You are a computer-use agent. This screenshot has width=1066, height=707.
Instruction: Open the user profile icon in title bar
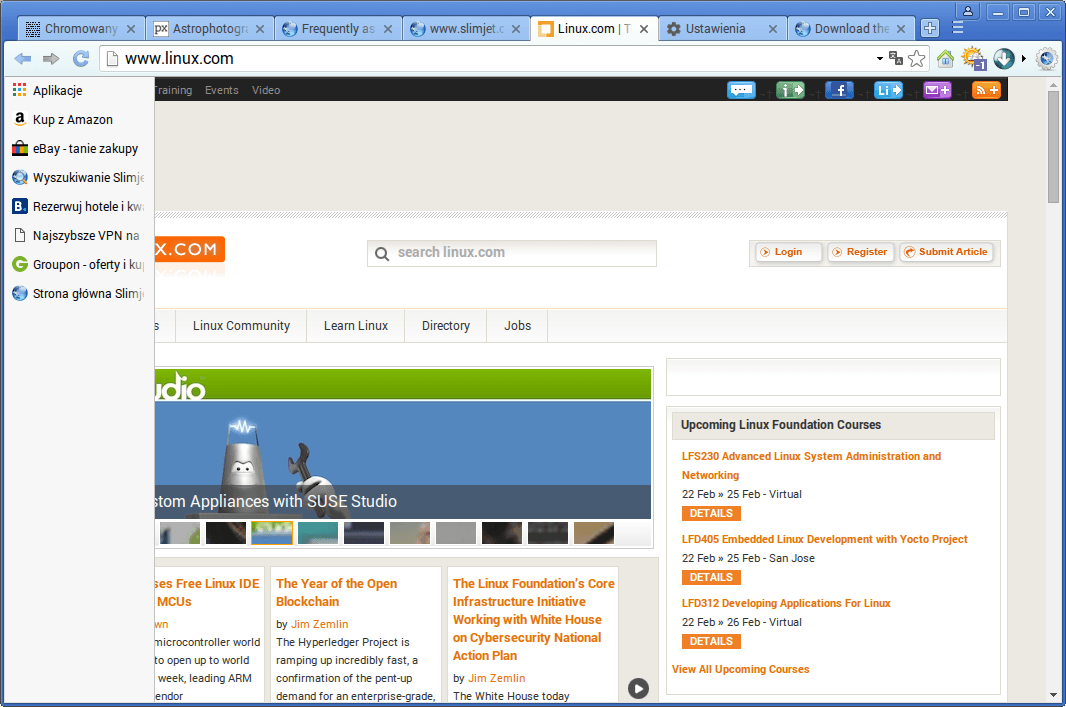click(x=967, y=11)
